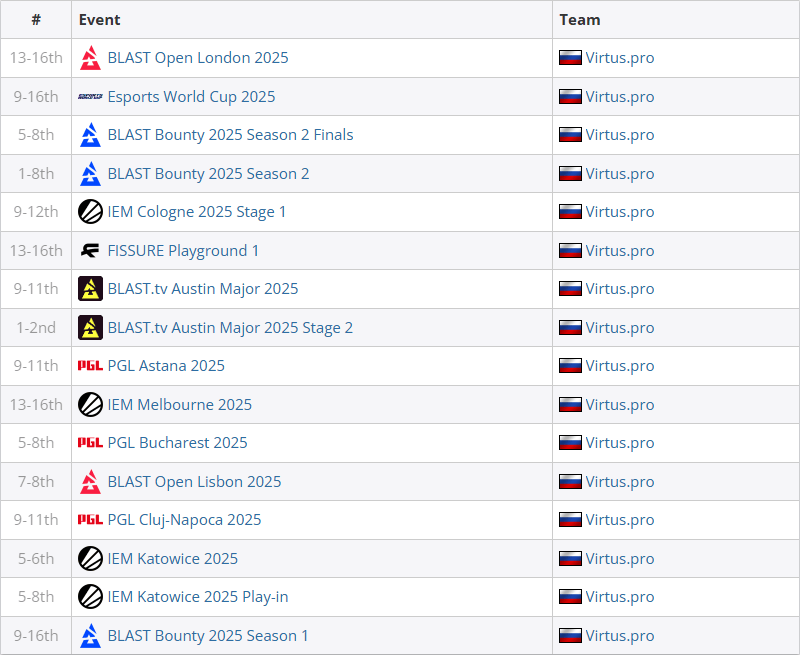
Task: Click the PGL logo beside Astana 2025
Action: pyautogui.click(x=90, y=366)
